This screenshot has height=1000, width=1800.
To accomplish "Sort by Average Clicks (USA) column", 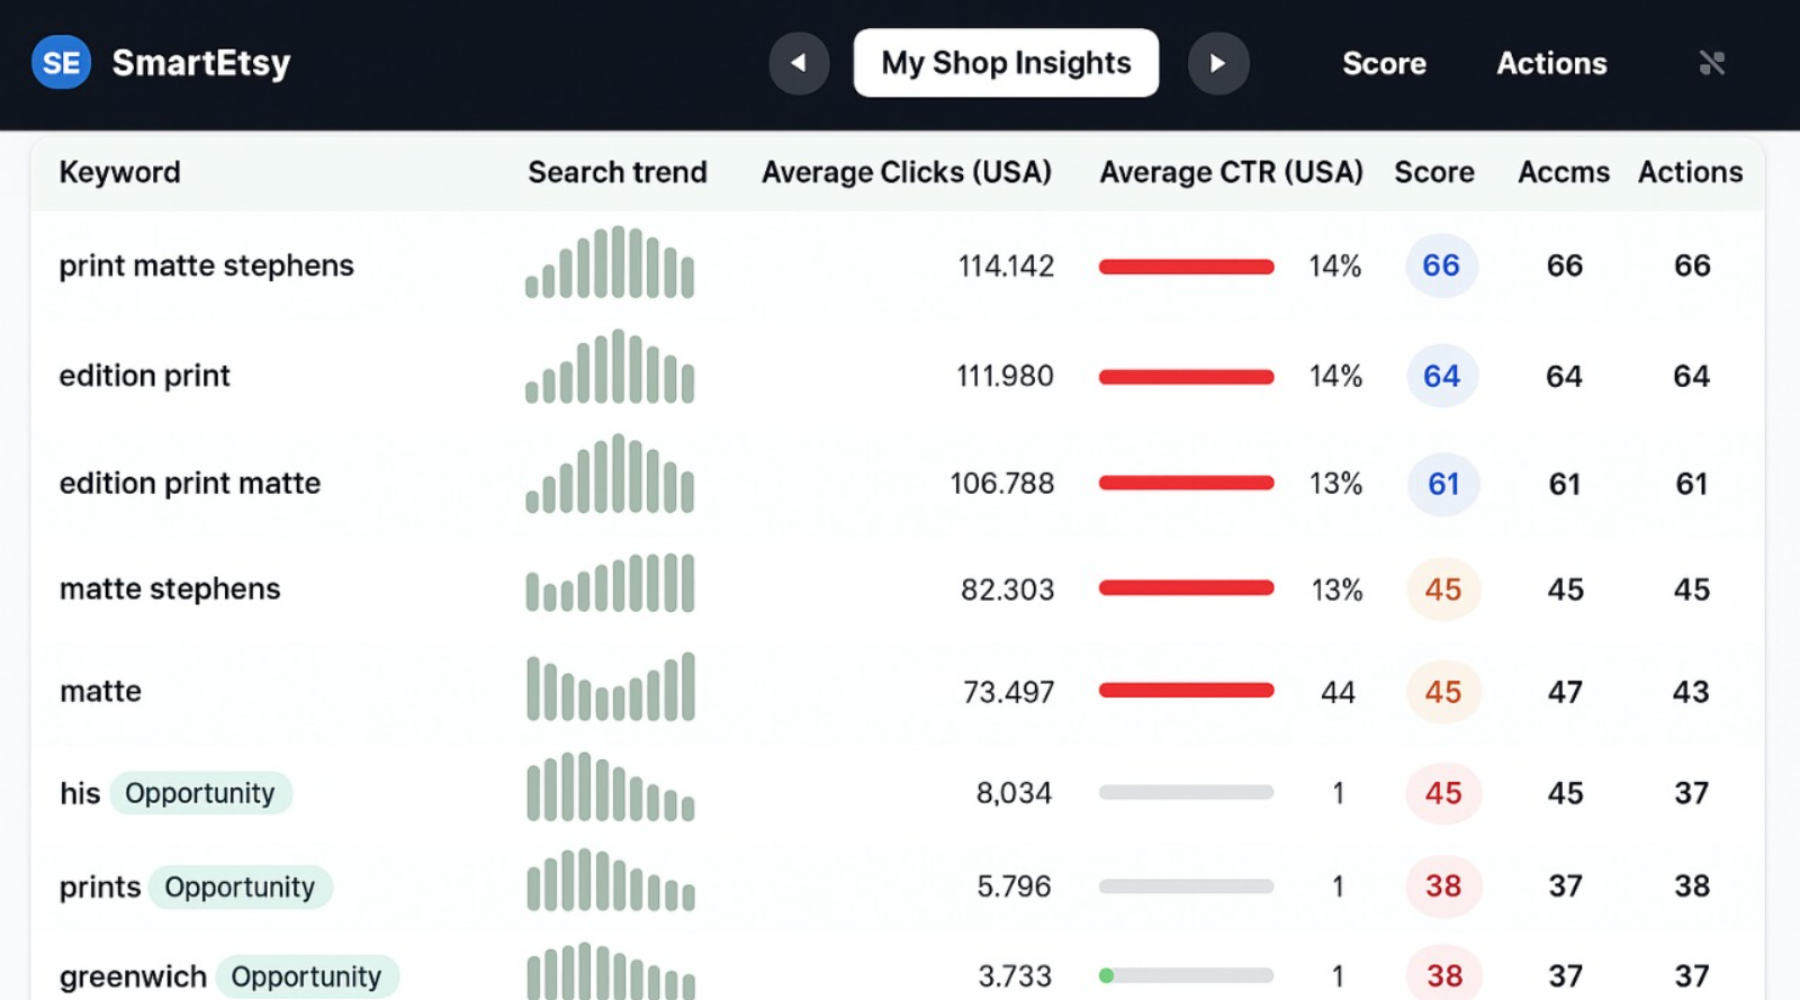I will 906,172.
